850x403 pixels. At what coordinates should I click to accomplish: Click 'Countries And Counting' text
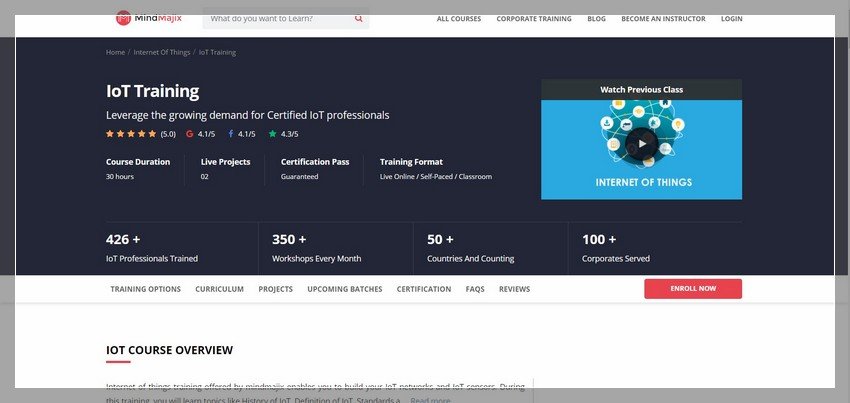pyautogui.click(x=471, y=259)
